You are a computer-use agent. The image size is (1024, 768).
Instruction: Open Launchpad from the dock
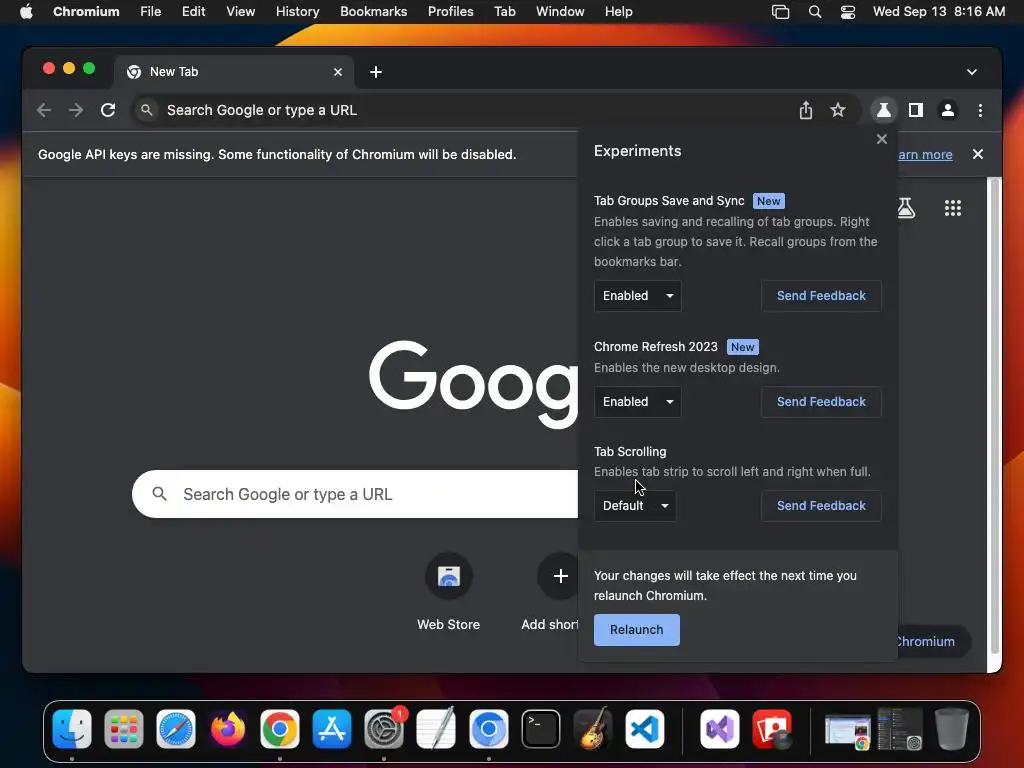123,729
